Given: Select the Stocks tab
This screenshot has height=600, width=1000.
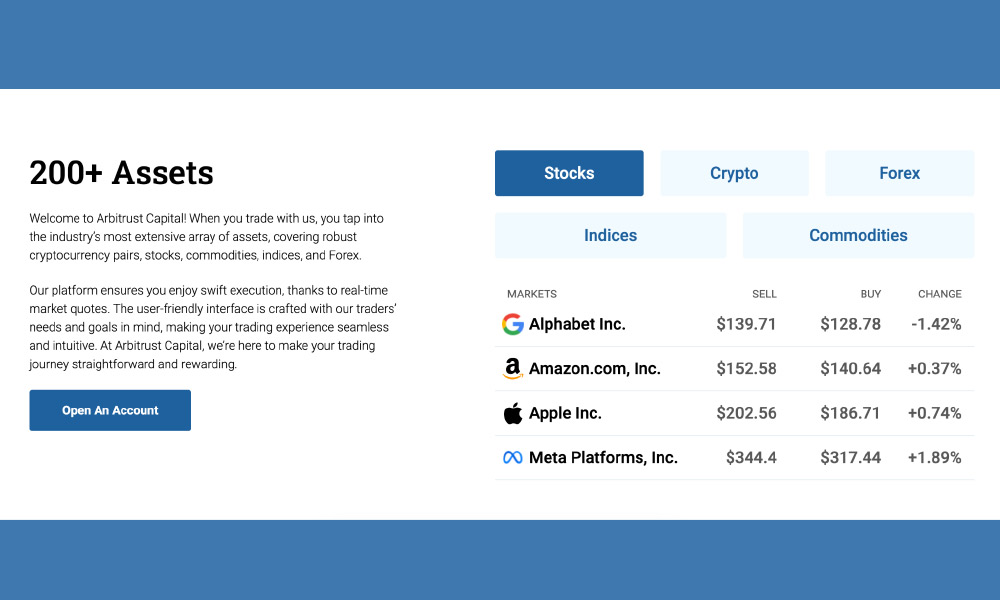Looking at the screenshot, I should pos(568,172).
